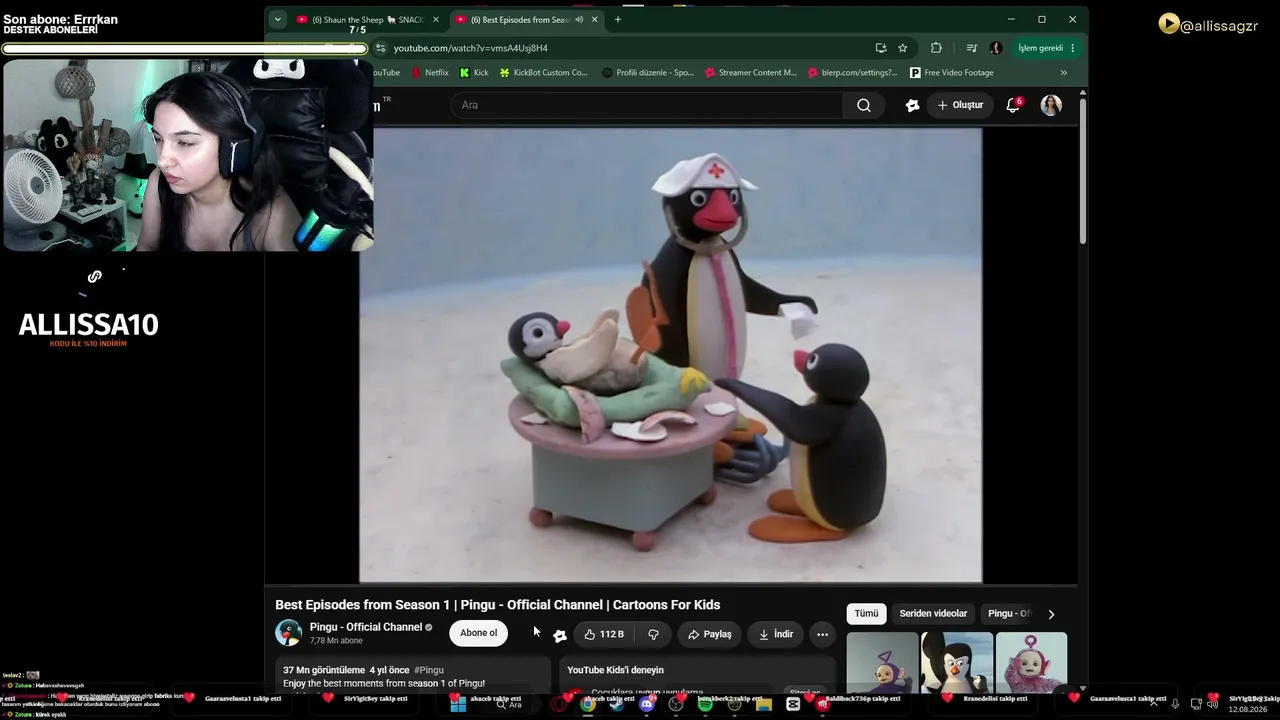This screenshot has width=1280, height=720.
Task: Click the YouTube page scrollbar
Action: 1082,170
